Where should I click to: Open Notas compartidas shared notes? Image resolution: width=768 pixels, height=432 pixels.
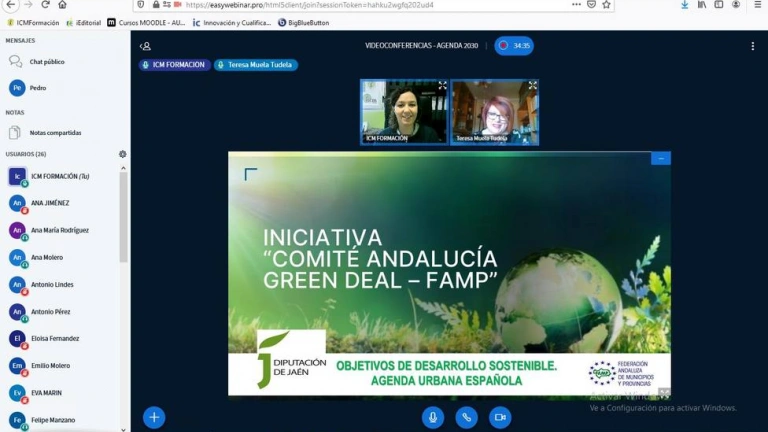pyautogui.click(x=55, y=132)
